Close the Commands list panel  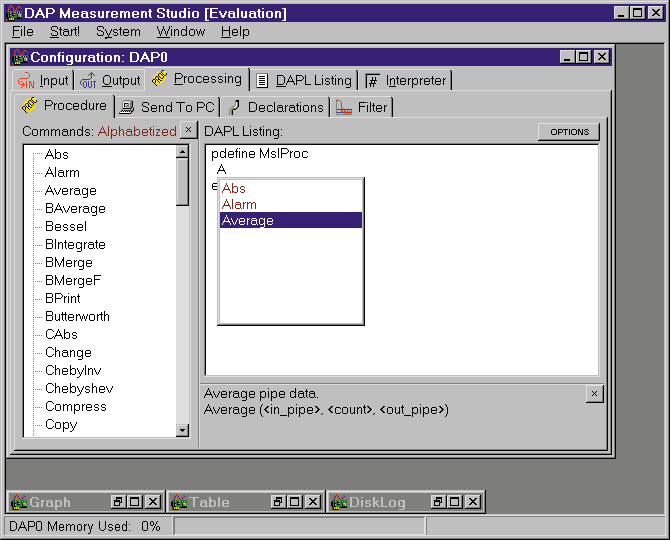click(x=188, y=131)
